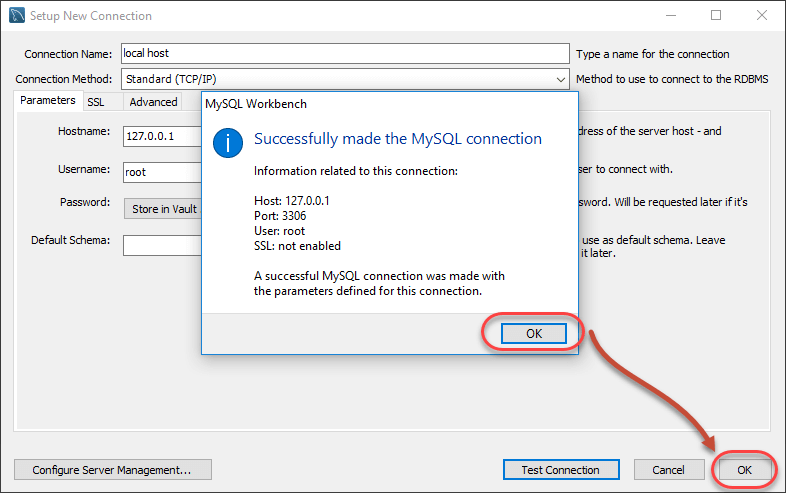
Task: Switch to the Parameters tab
Action: coord(48,101)
